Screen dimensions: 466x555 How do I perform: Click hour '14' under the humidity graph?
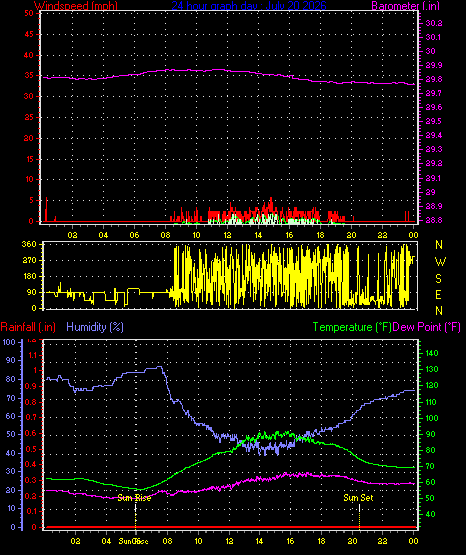(259, 541)
